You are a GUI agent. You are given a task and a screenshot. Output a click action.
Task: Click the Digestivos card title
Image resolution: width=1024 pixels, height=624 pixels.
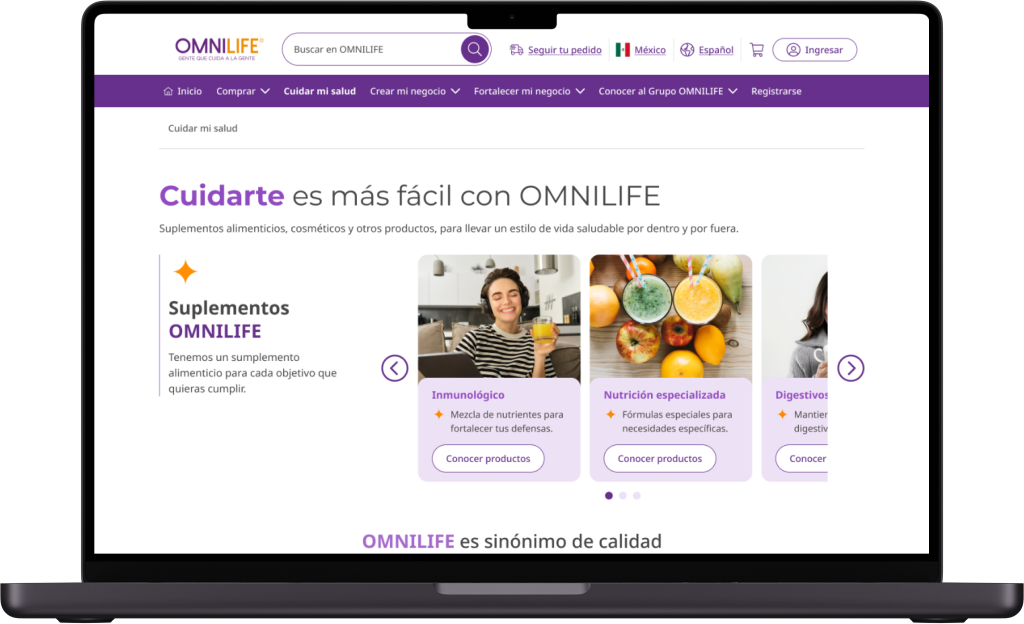801,395
